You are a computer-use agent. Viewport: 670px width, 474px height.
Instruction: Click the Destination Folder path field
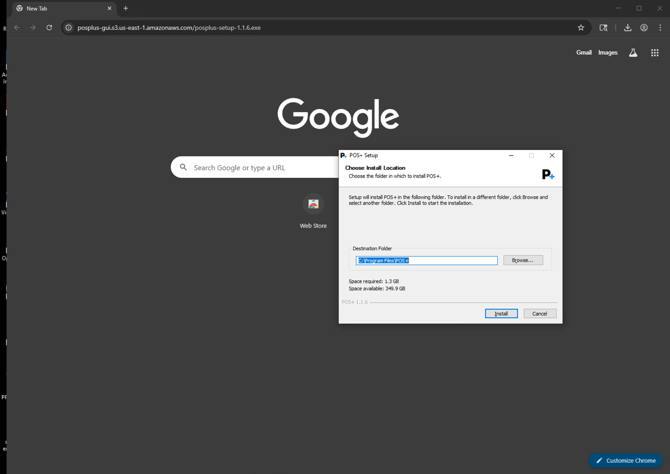[426, 260]
